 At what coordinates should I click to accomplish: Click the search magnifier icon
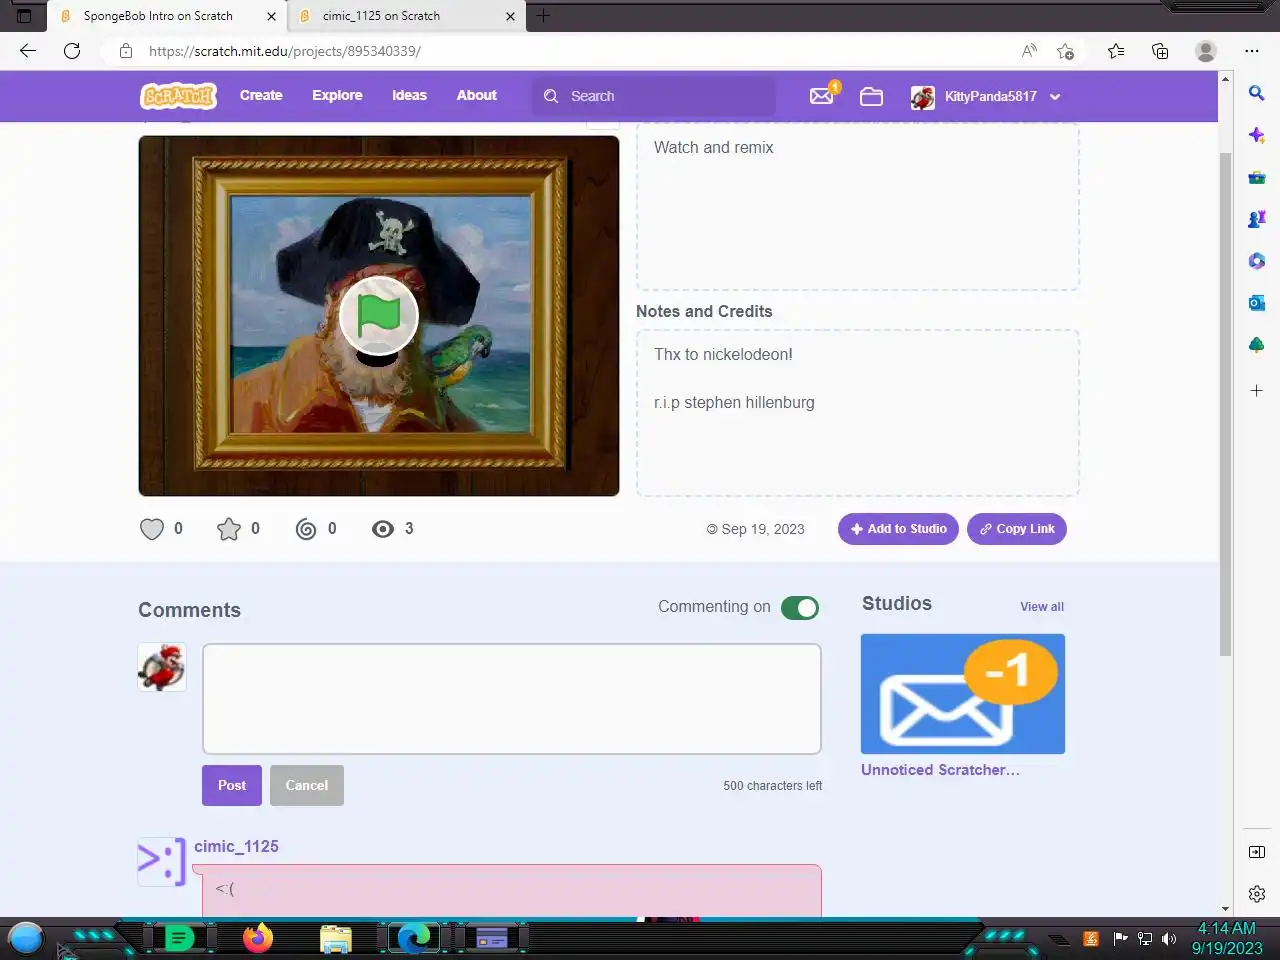551,96
